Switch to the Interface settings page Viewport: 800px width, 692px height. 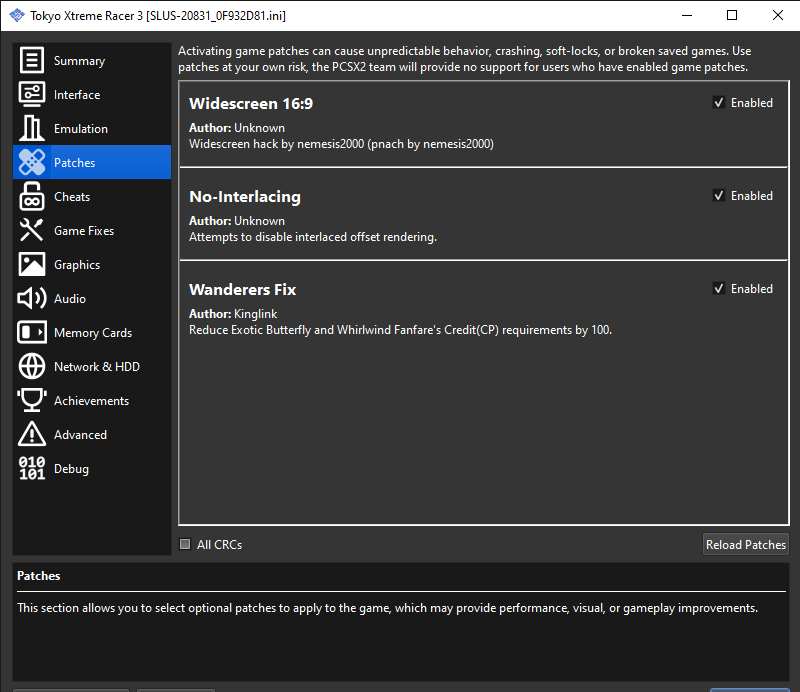[x=92, y=94]
